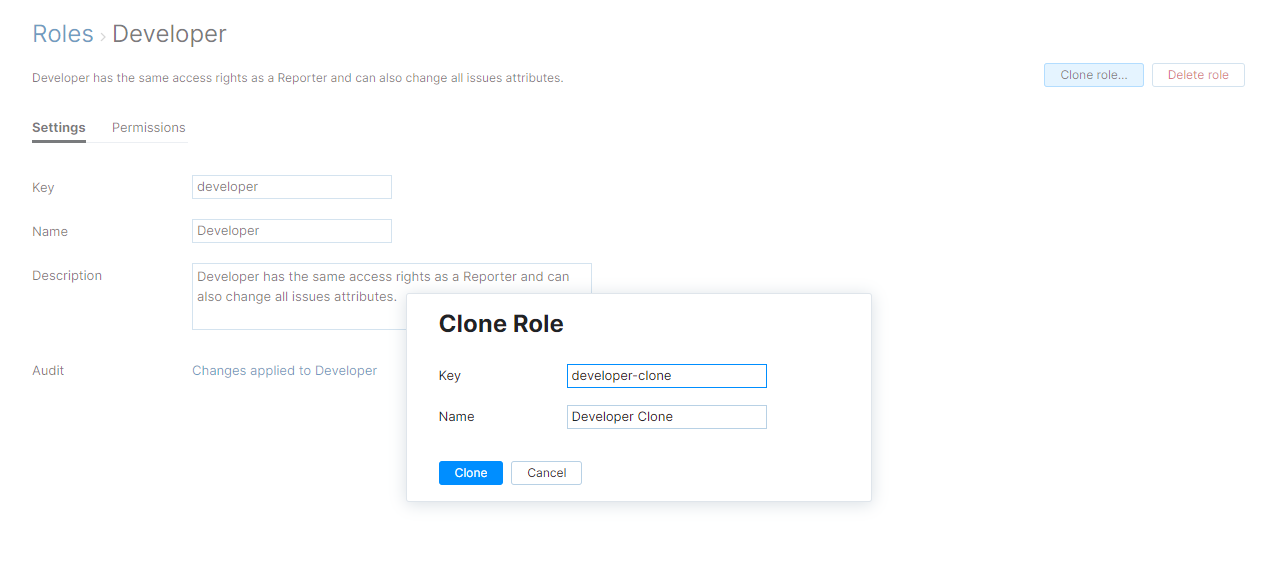Click the Key label inside Clone dialog
The width and height of the screenshot is (1276, 572).
(450, 376)
